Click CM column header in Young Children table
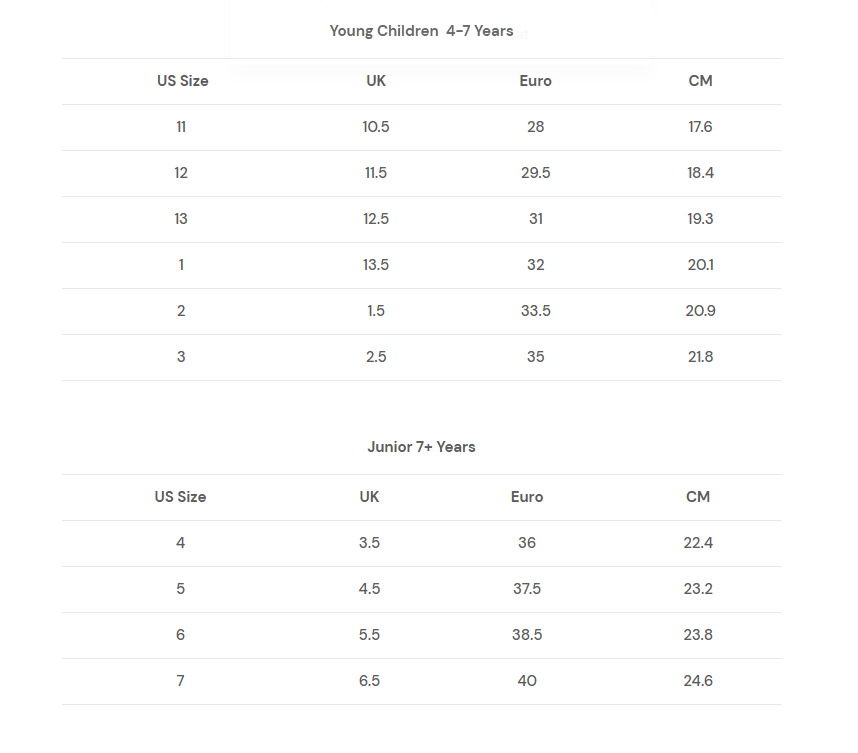 coord(700,81)
